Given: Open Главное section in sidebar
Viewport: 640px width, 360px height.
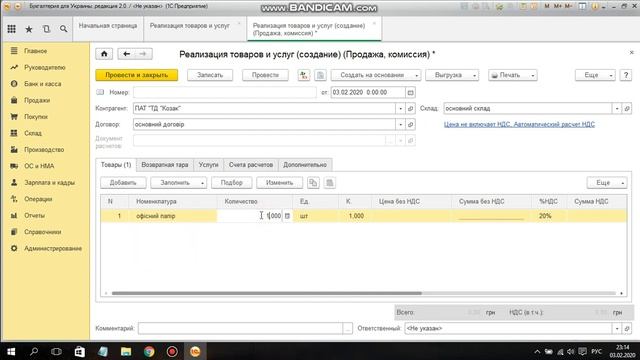Looking at the screenshot, I should coord(36,51).
